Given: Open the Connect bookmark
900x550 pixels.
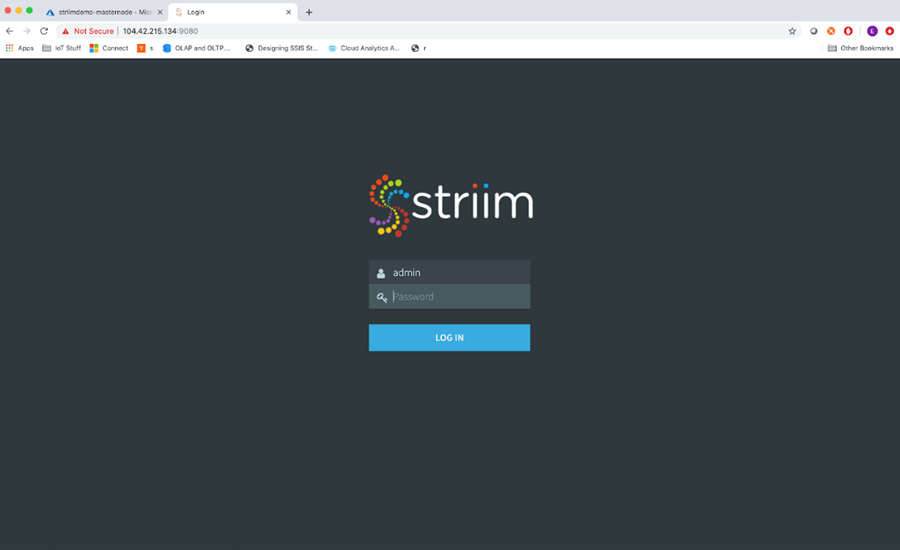Looking at the screenshot, I should [x=109, y=48].
